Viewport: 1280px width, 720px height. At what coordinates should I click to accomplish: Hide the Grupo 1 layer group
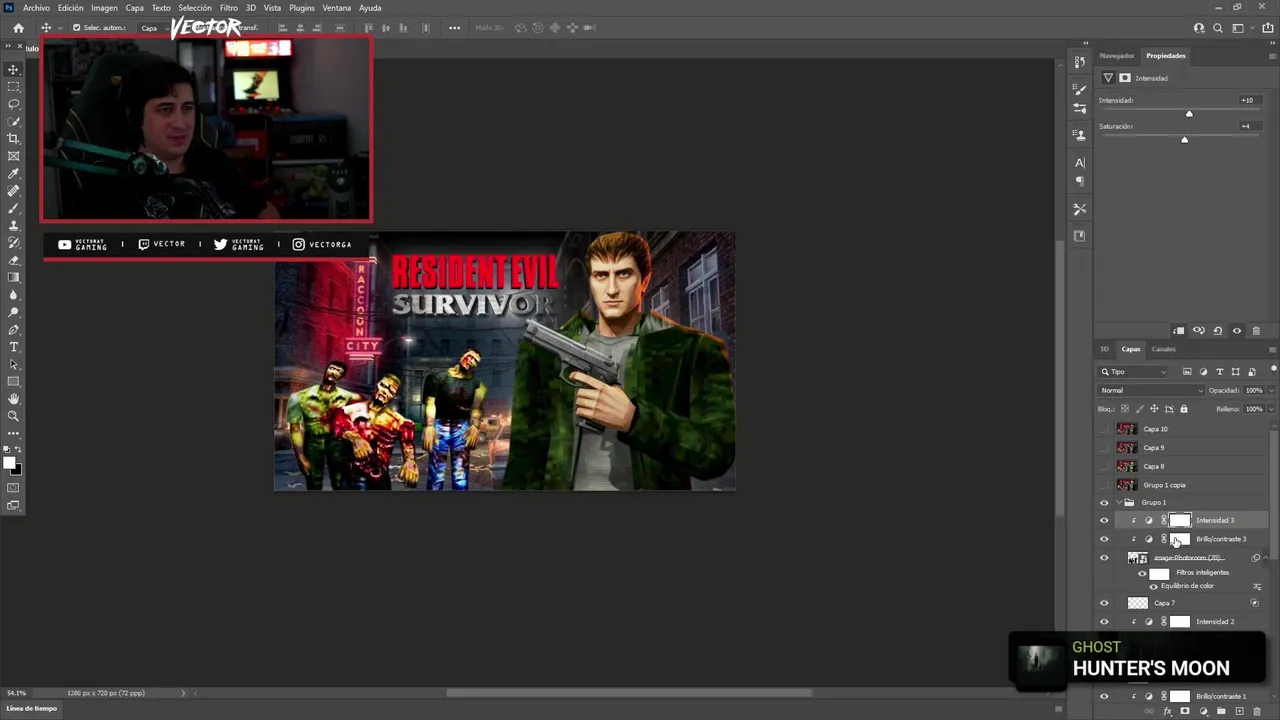coord(1104,503)
